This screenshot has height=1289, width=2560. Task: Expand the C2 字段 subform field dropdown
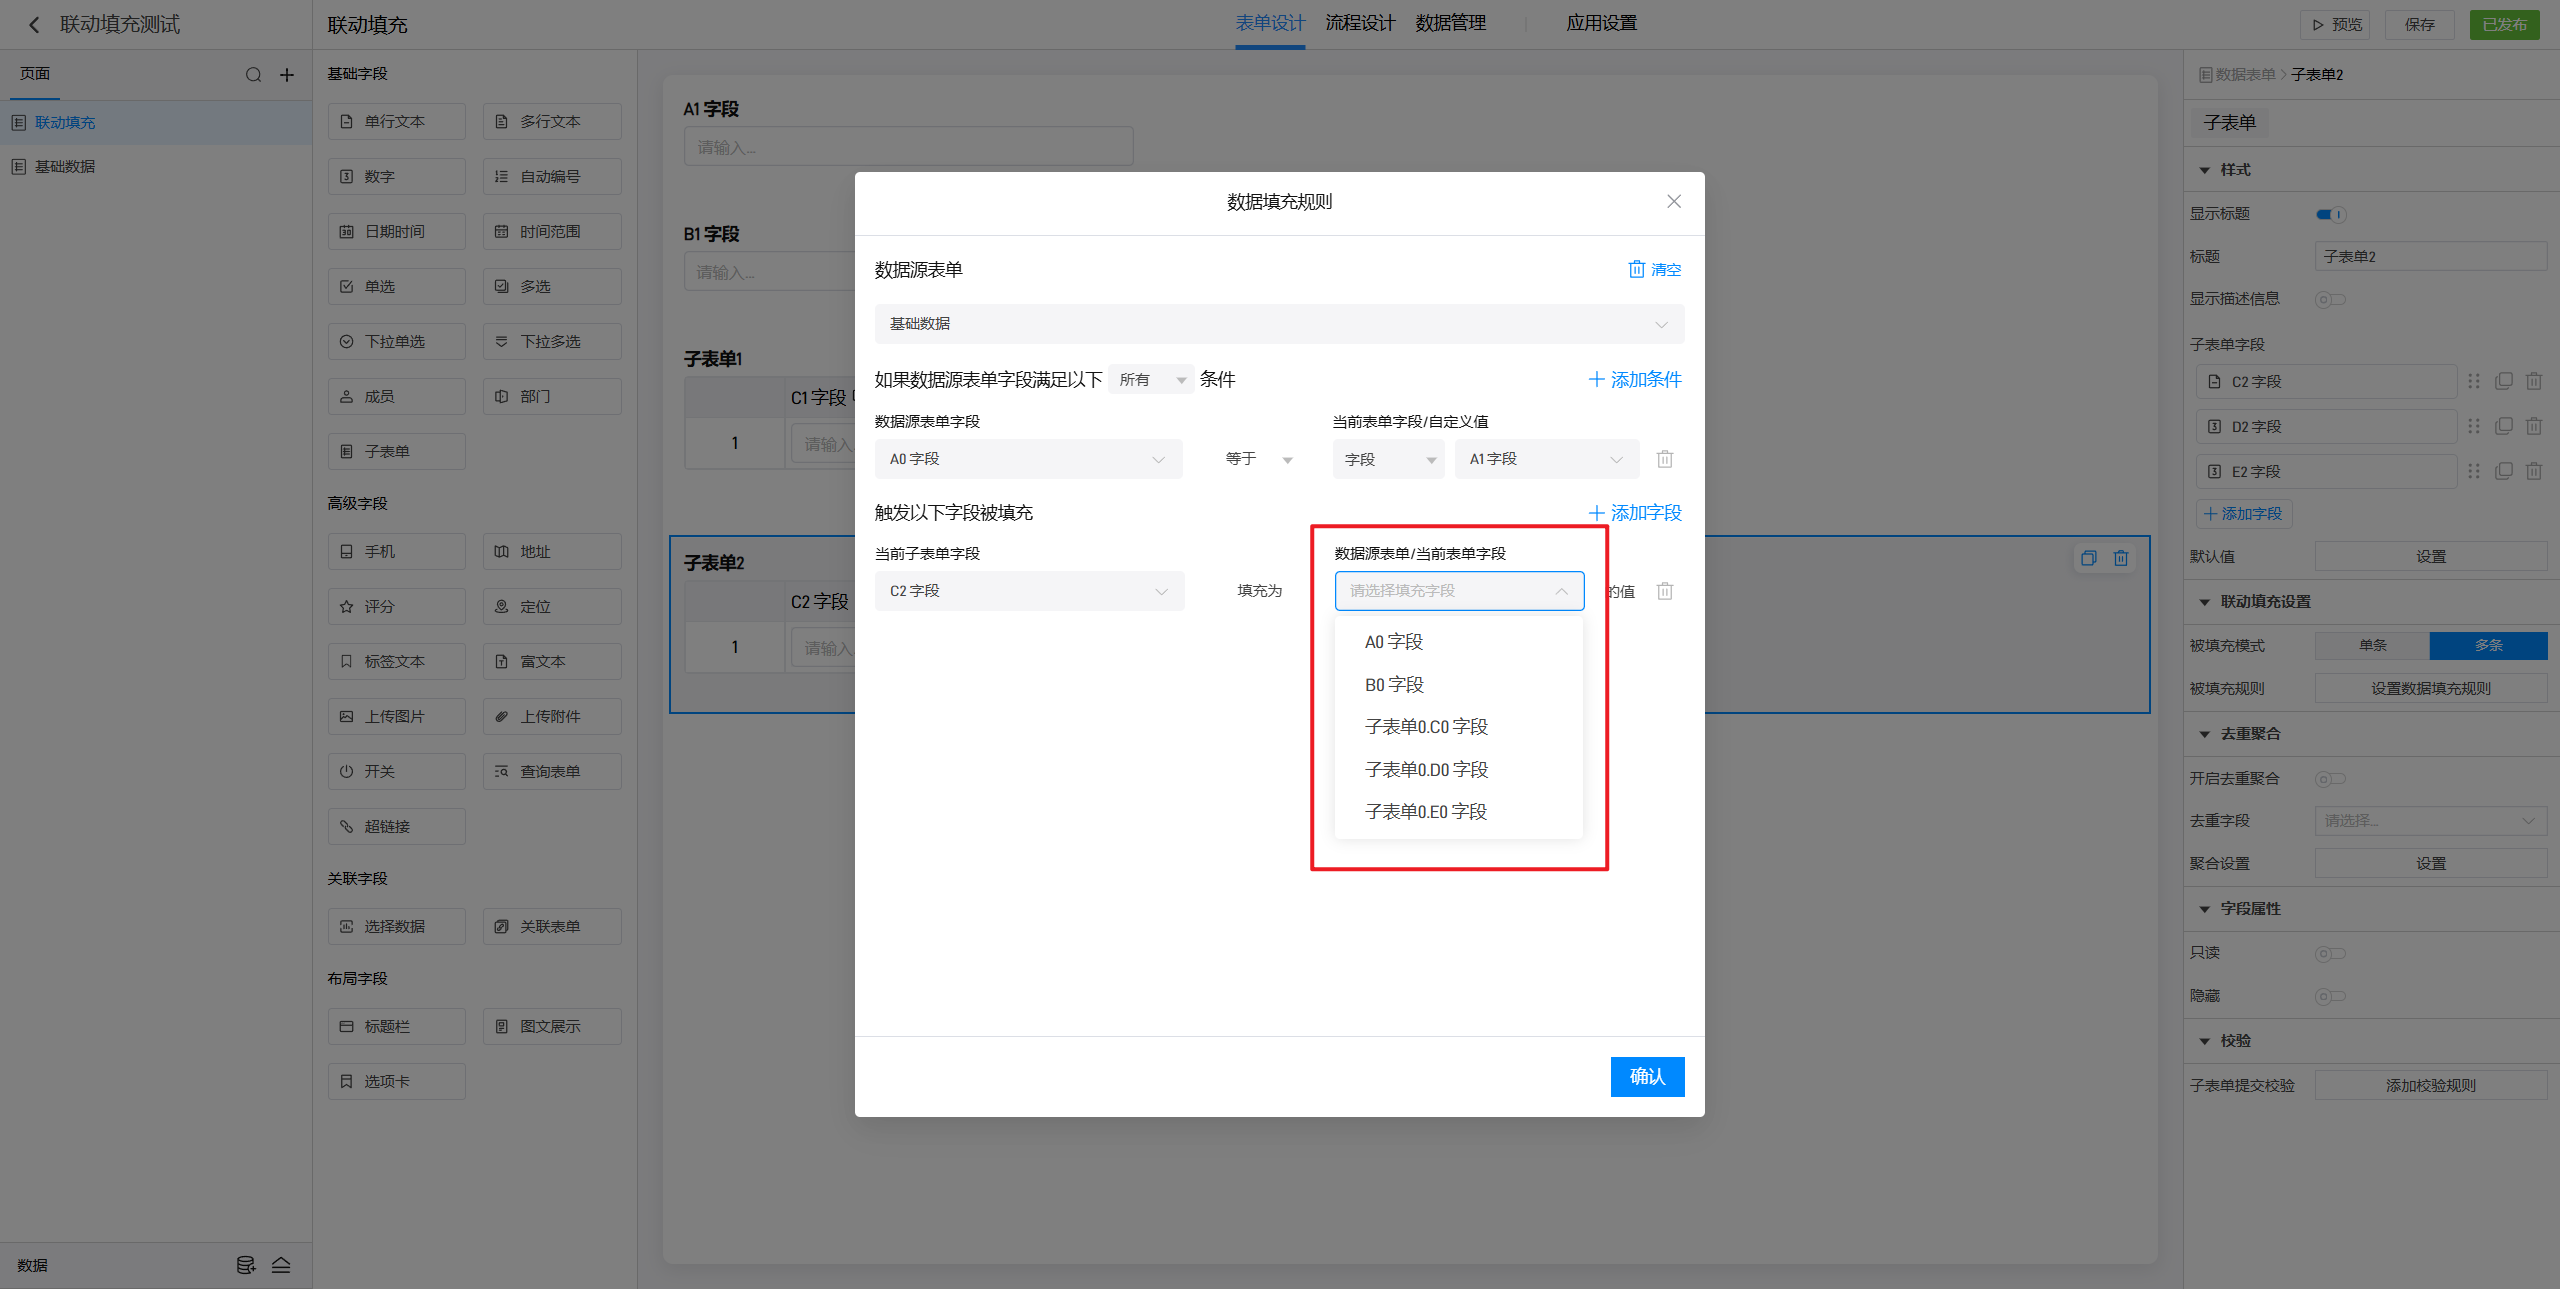(1028, 591)
